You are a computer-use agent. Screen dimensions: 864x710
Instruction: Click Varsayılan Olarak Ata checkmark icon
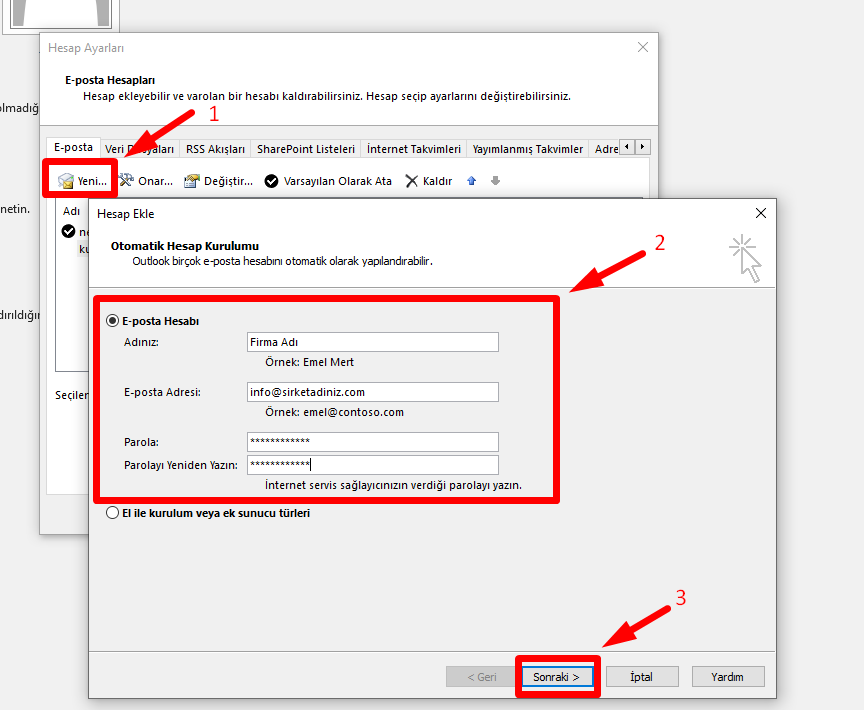[271, 181]
